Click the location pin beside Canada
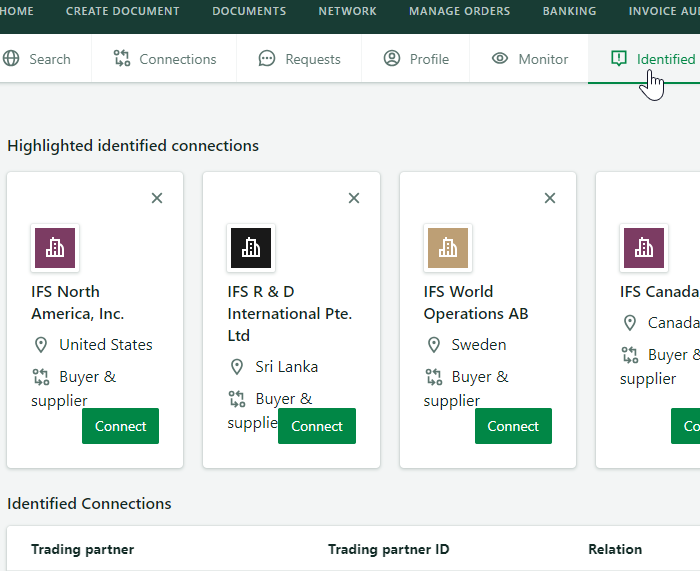Viewport: 700px width, 571px height. tap(629, 323)
